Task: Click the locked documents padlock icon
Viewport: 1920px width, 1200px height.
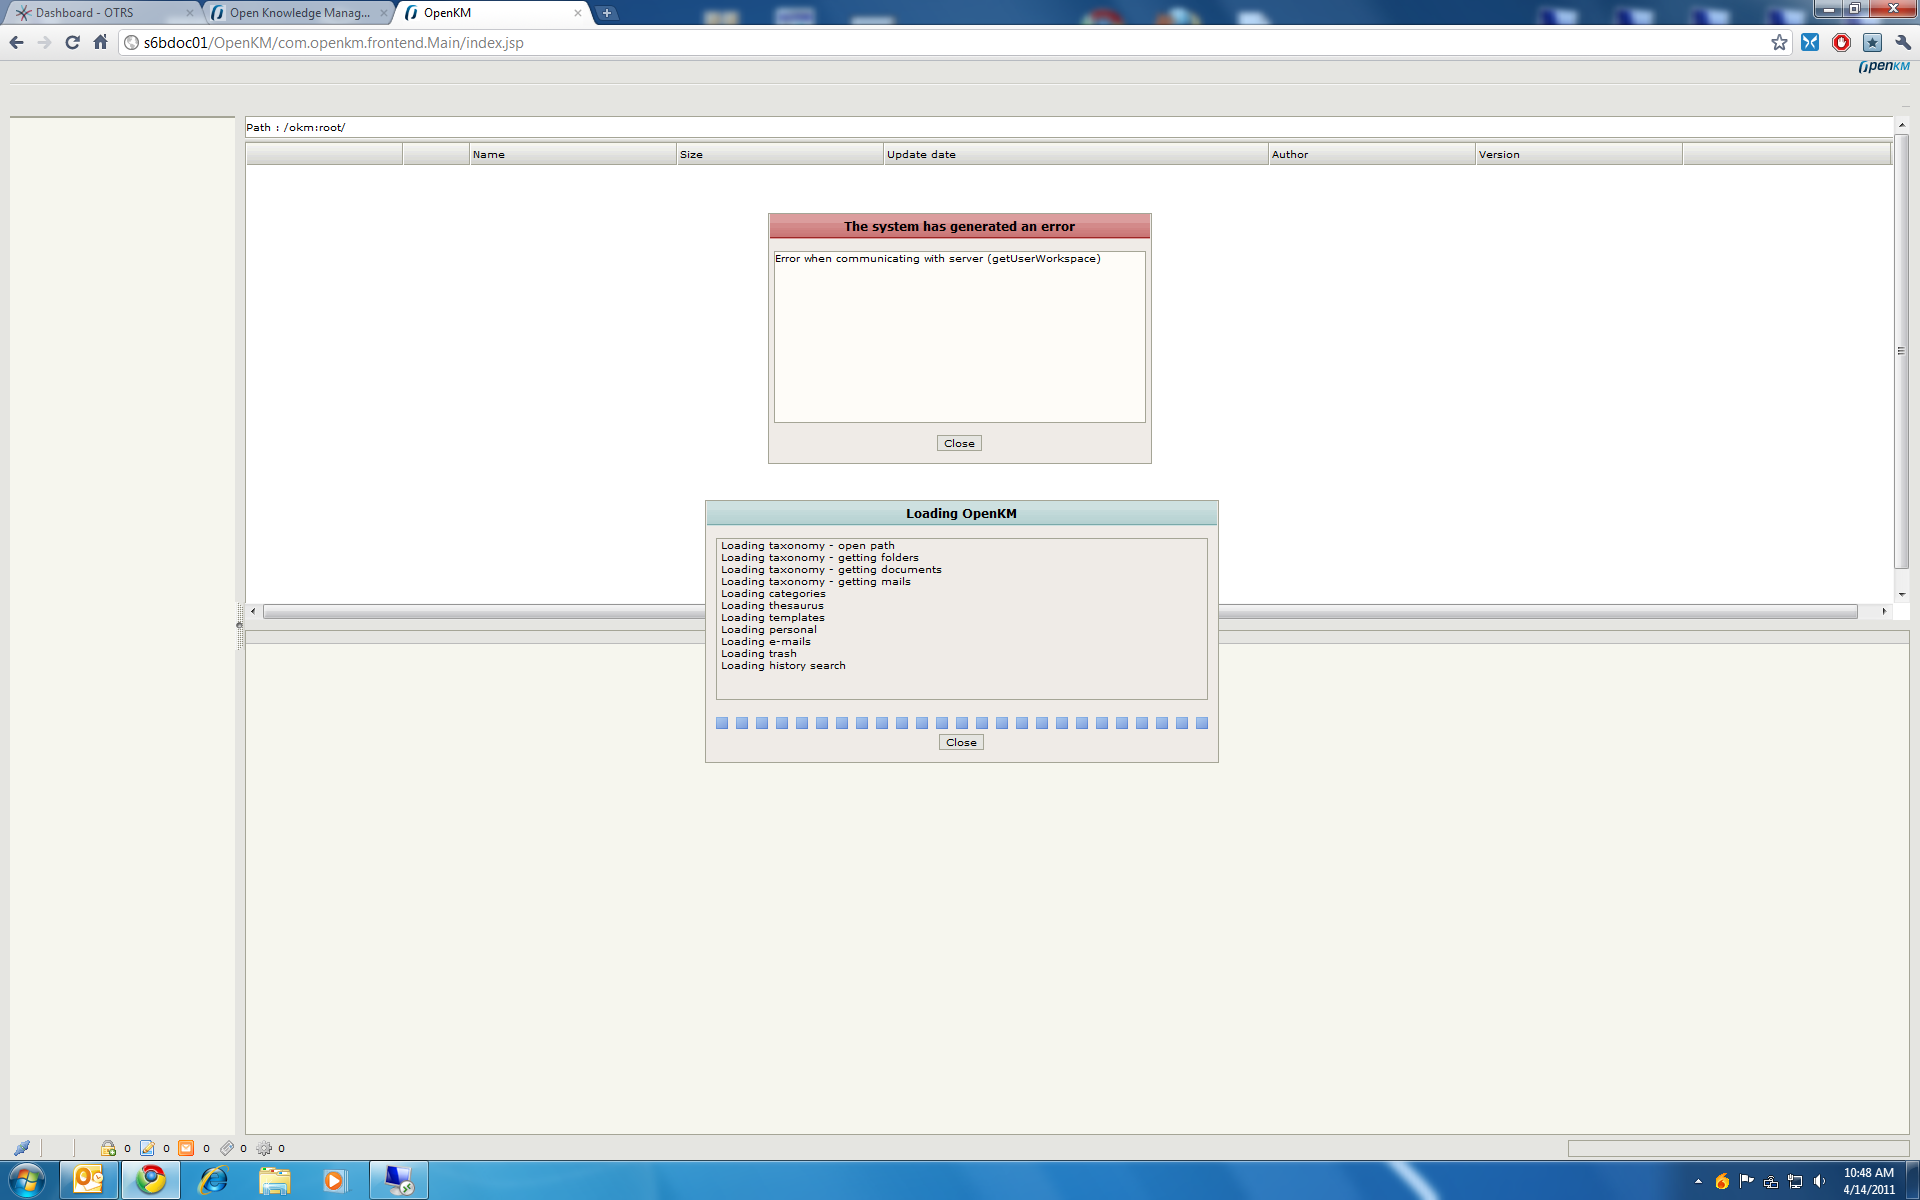Action: [x=108, y=1148]
